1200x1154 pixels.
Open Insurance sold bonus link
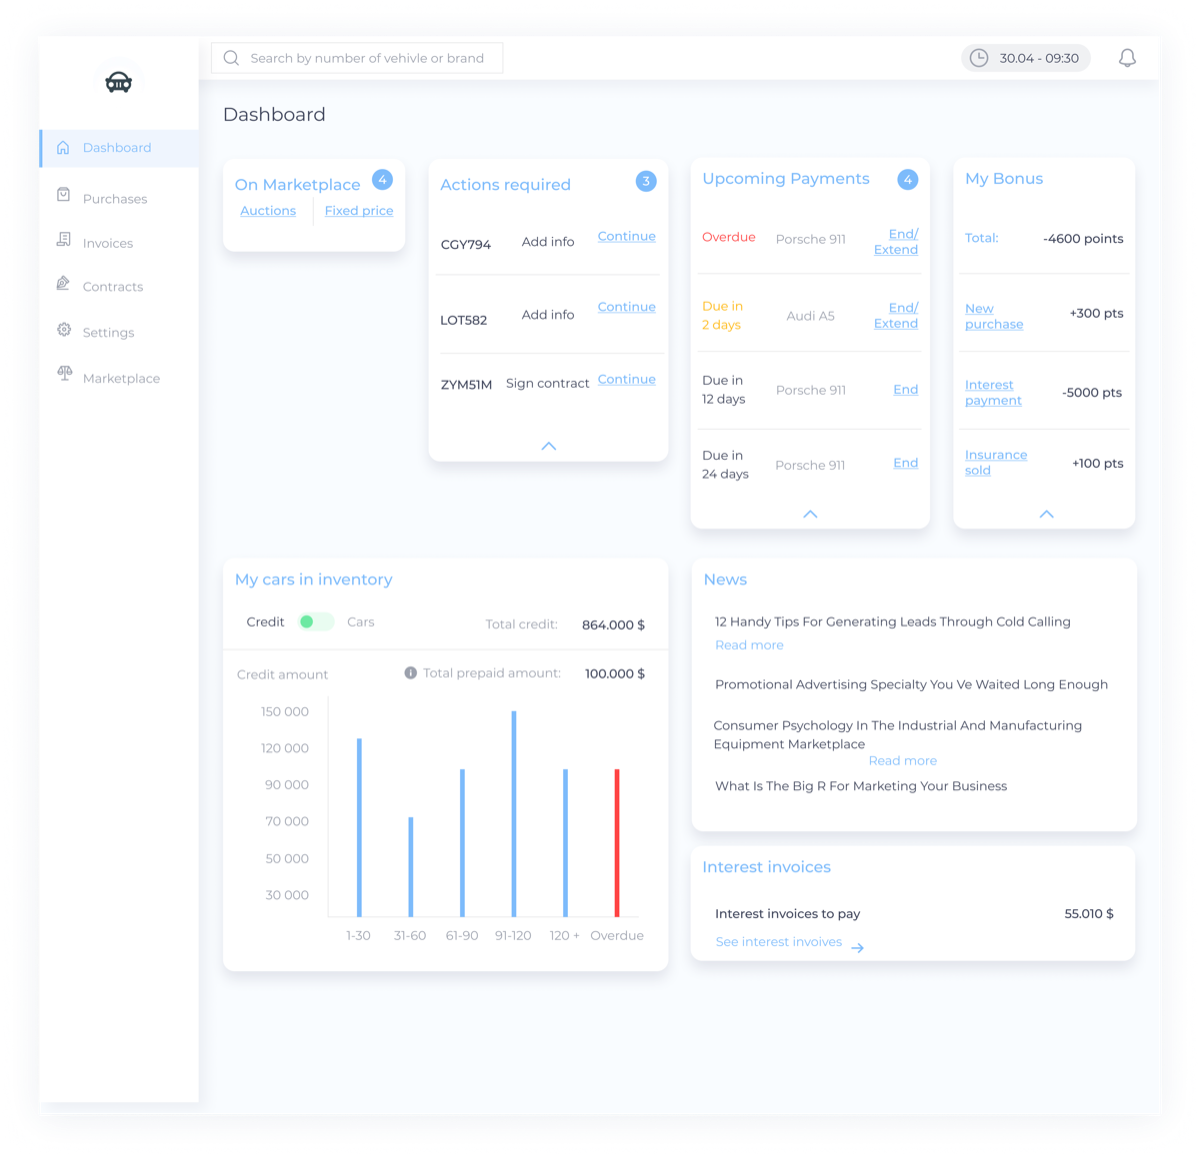996,463
